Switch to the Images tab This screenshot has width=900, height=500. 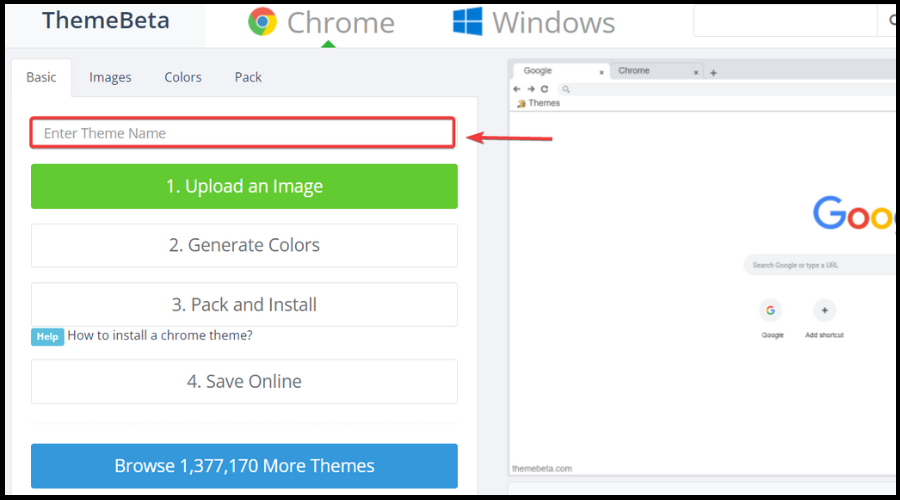point(110,77)
